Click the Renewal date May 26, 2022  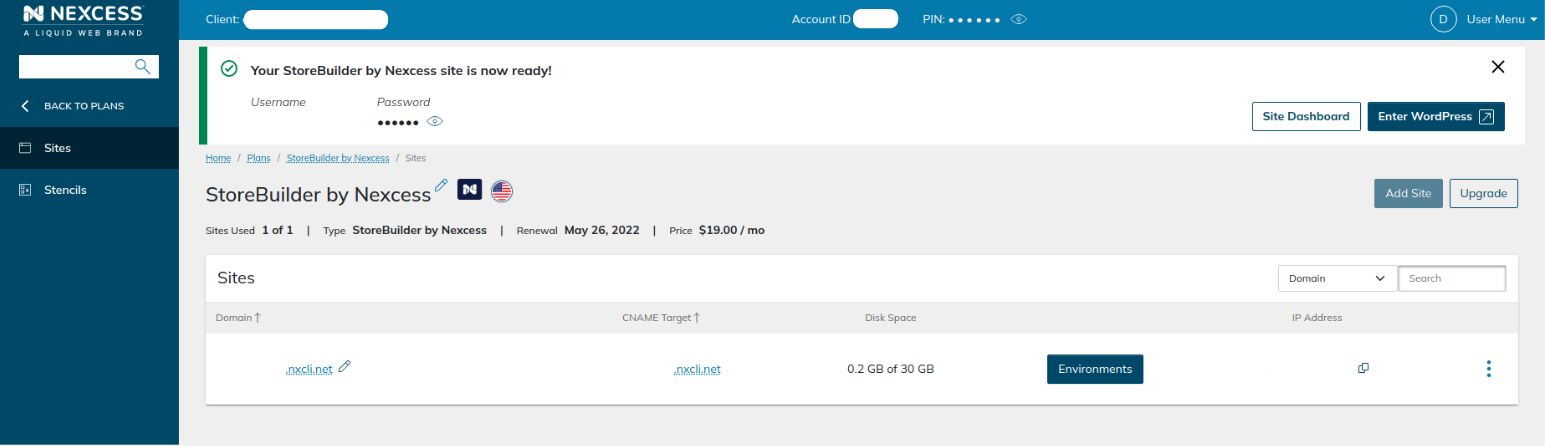coord(603,230)
